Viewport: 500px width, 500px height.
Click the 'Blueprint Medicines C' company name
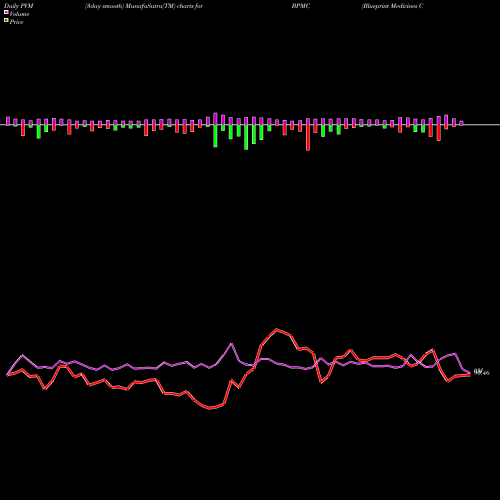[x=392, y=6]
